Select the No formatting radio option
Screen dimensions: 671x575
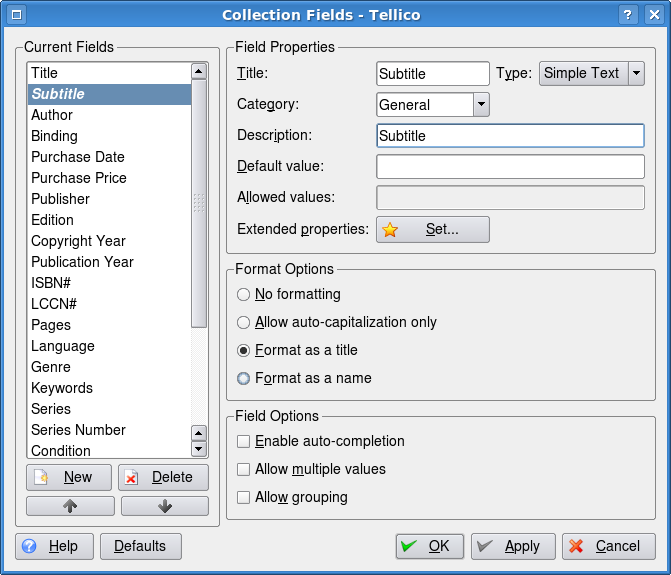(x=243, y=294)
